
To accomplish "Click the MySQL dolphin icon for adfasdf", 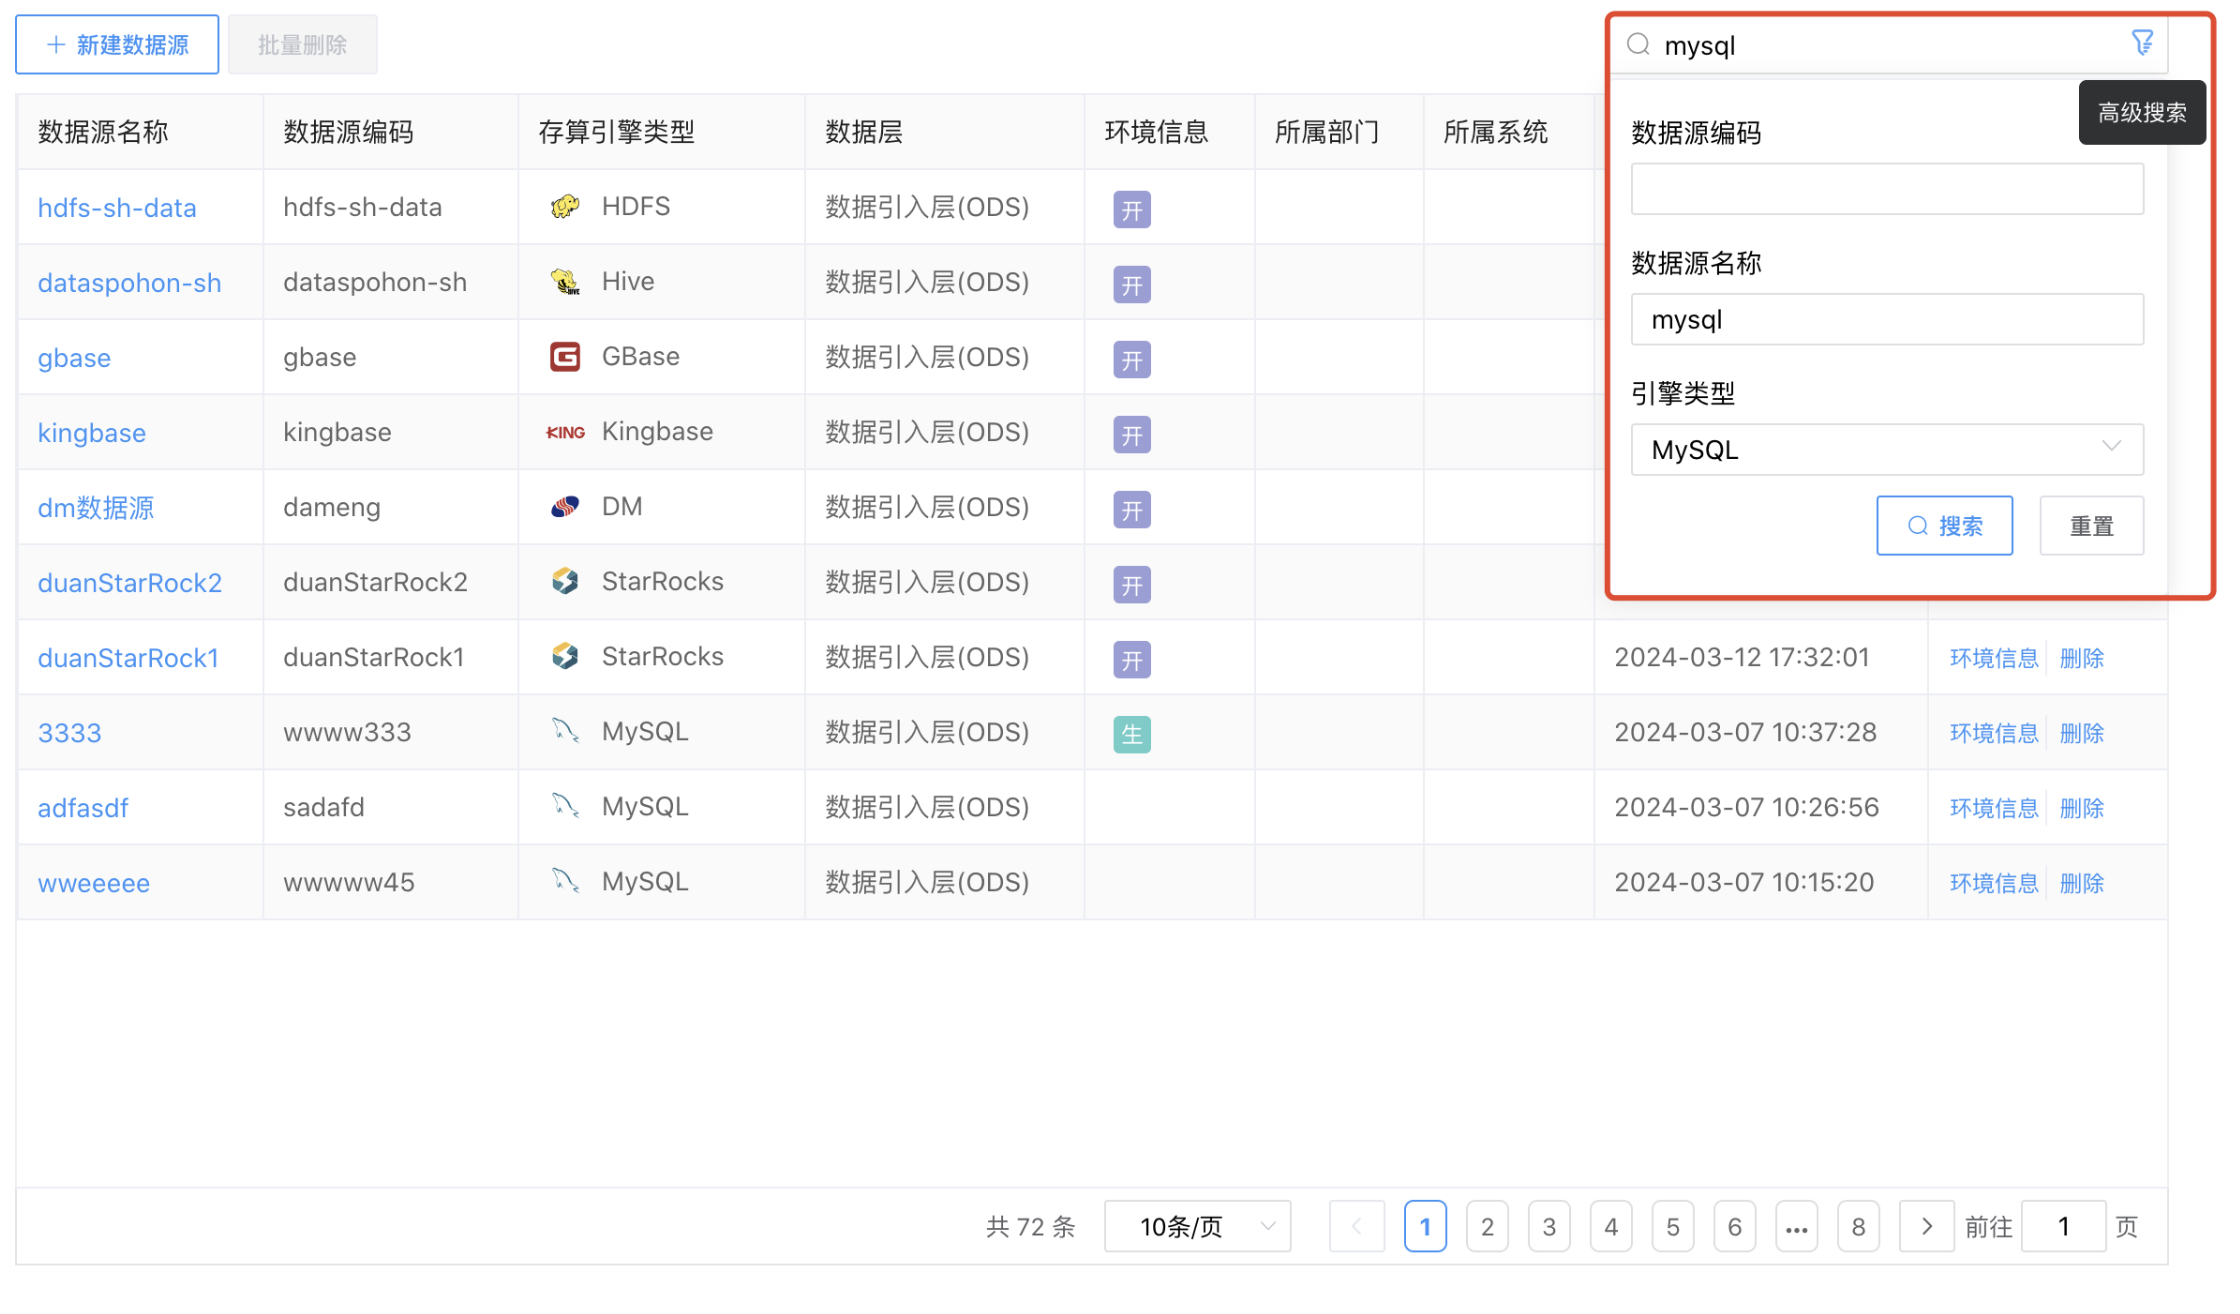I will pos(565,806).
